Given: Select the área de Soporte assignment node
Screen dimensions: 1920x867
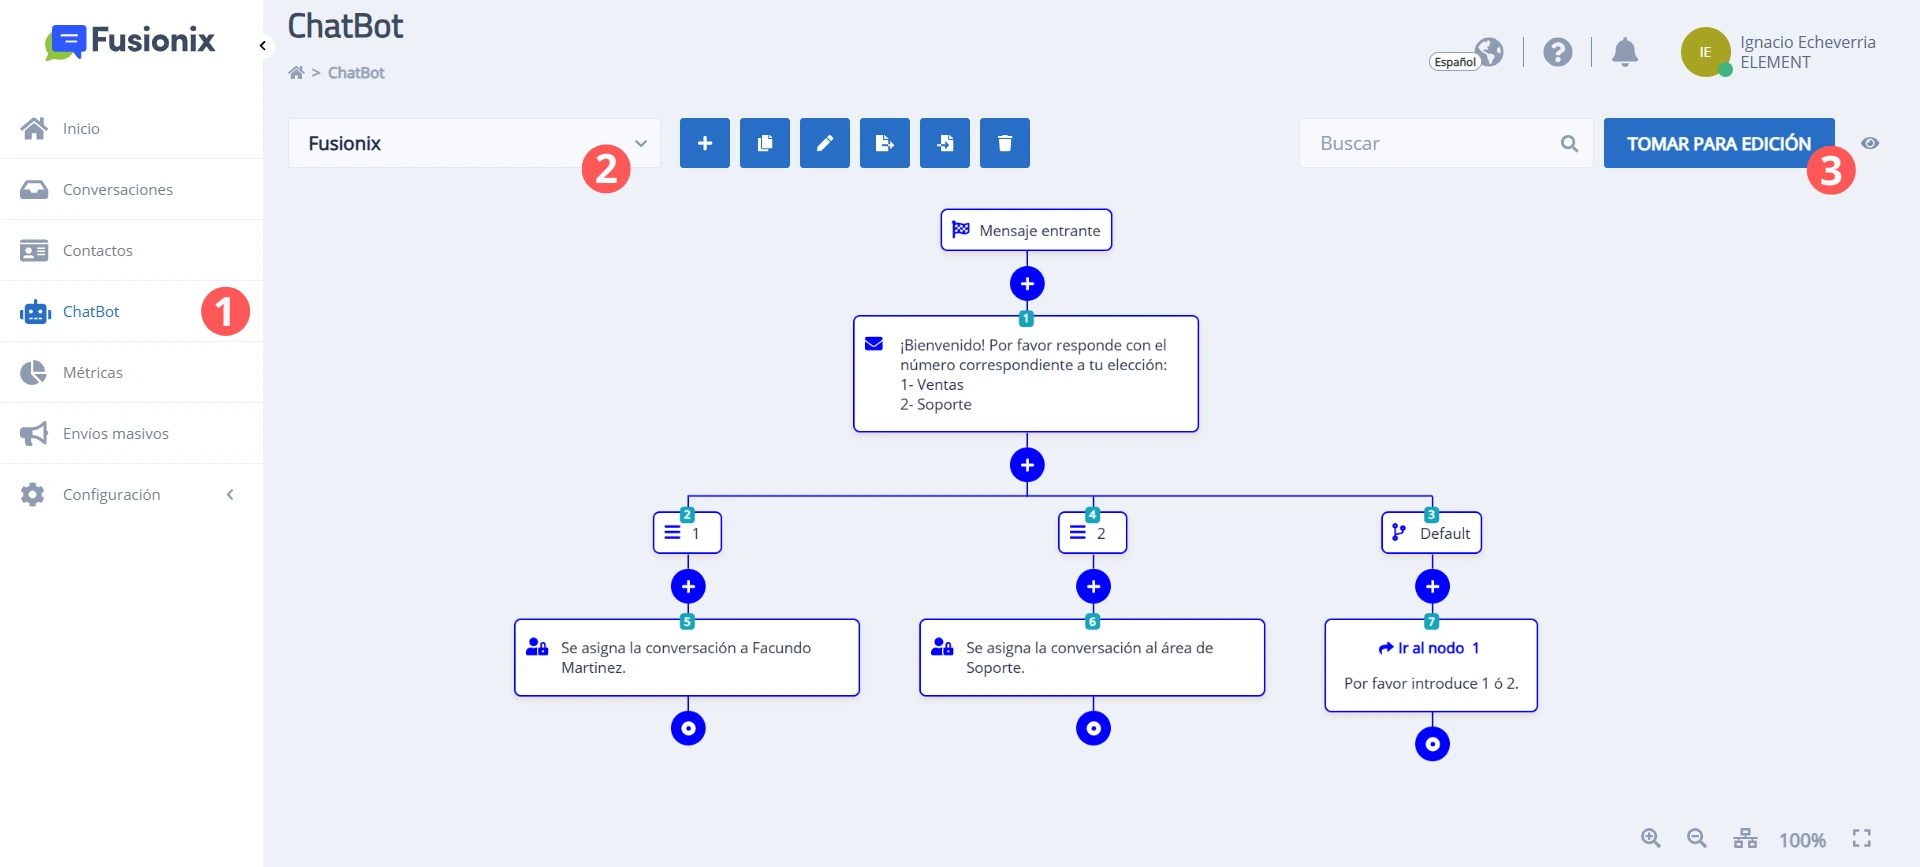Looking at the screenshot, I should (1092, 657).
